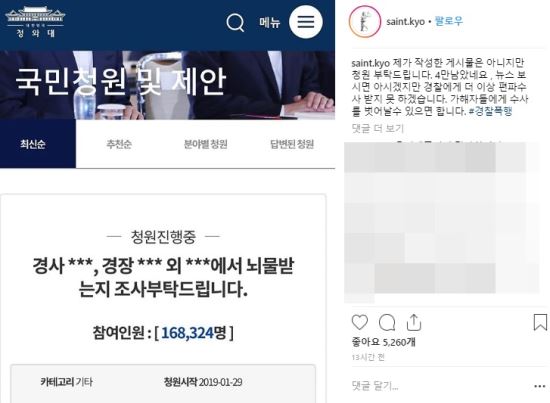Click the #경찰폭행 hashtag
Viewport: 550px width, 403px height.
490,111
